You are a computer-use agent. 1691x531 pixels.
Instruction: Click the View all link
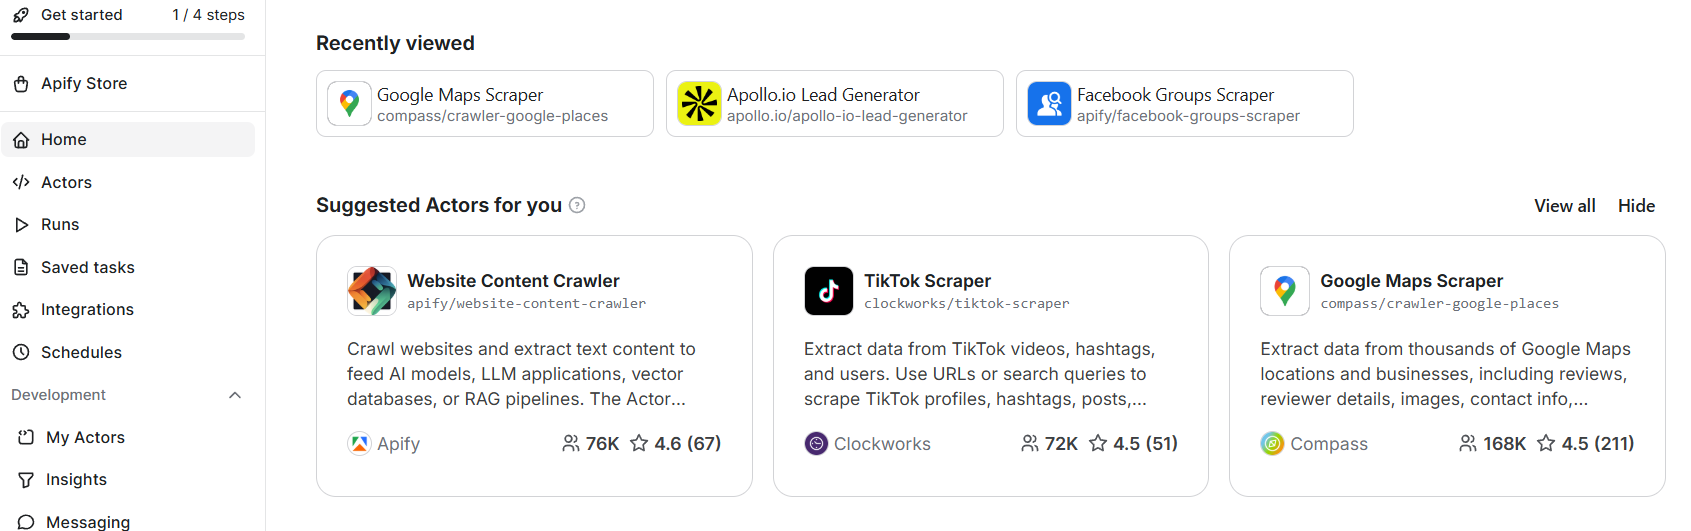click(x=1564, y=206)
